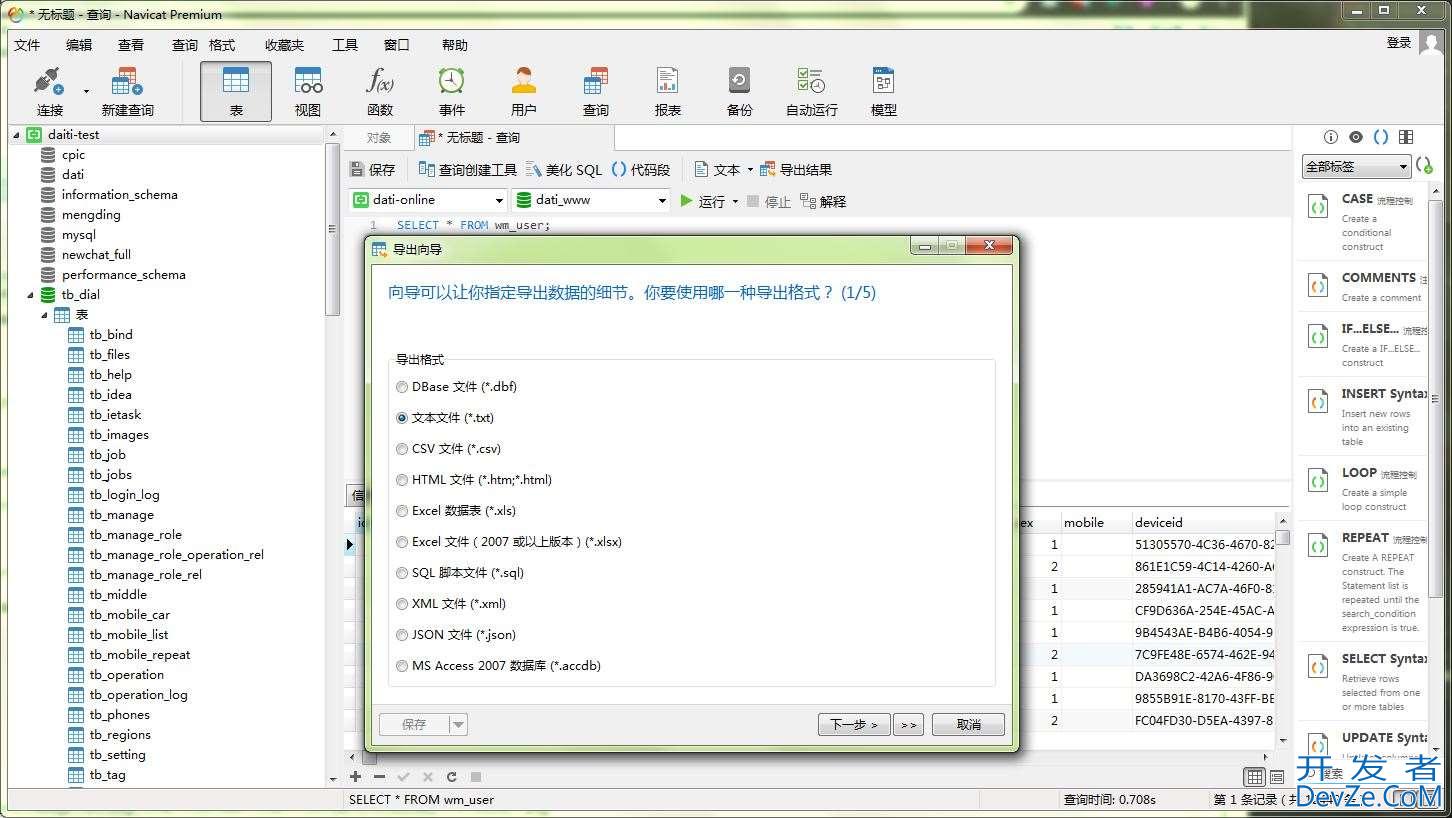Select the Table (表) toolbar icon
The image size is (1452, 818).
236,92
